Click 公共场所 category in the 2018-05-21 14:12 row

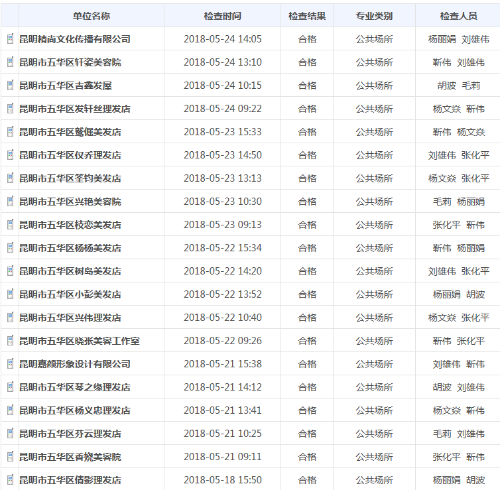374,387
